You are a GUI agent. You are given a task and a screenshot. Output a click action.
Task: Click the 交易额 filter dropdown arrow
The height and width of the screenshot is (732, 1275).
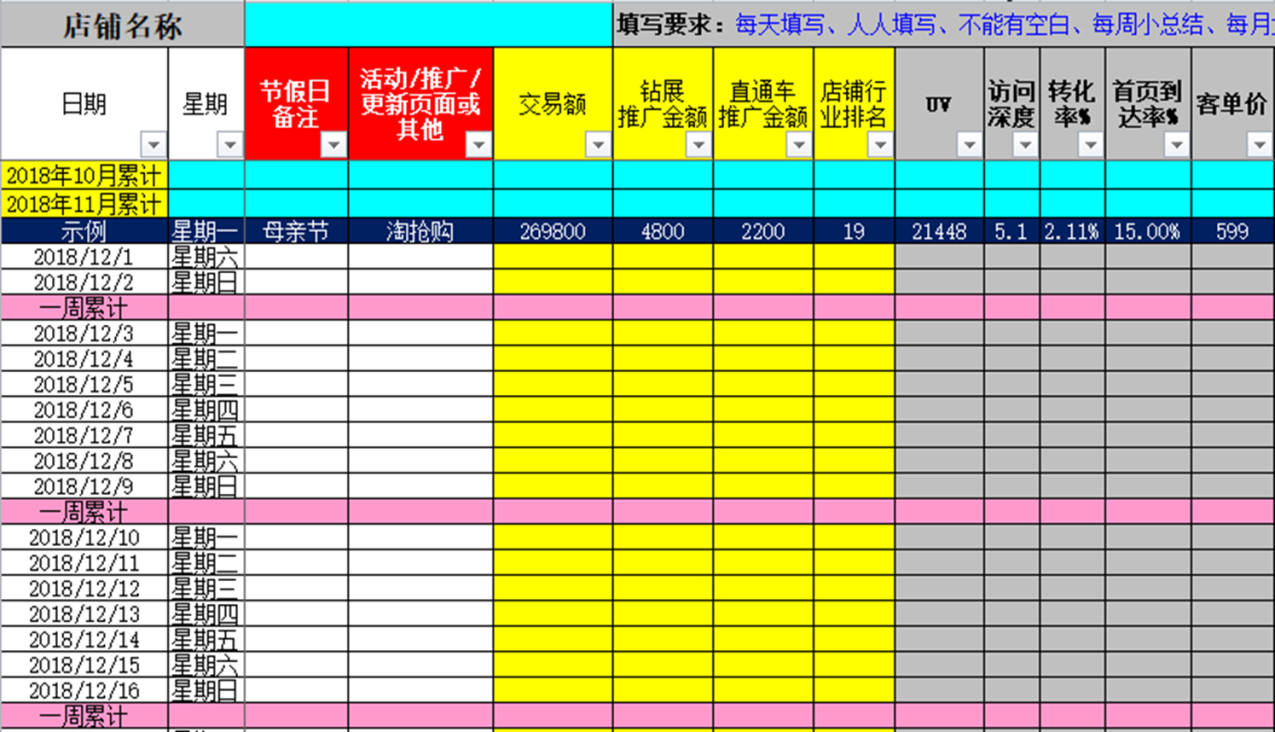[598, 144]
